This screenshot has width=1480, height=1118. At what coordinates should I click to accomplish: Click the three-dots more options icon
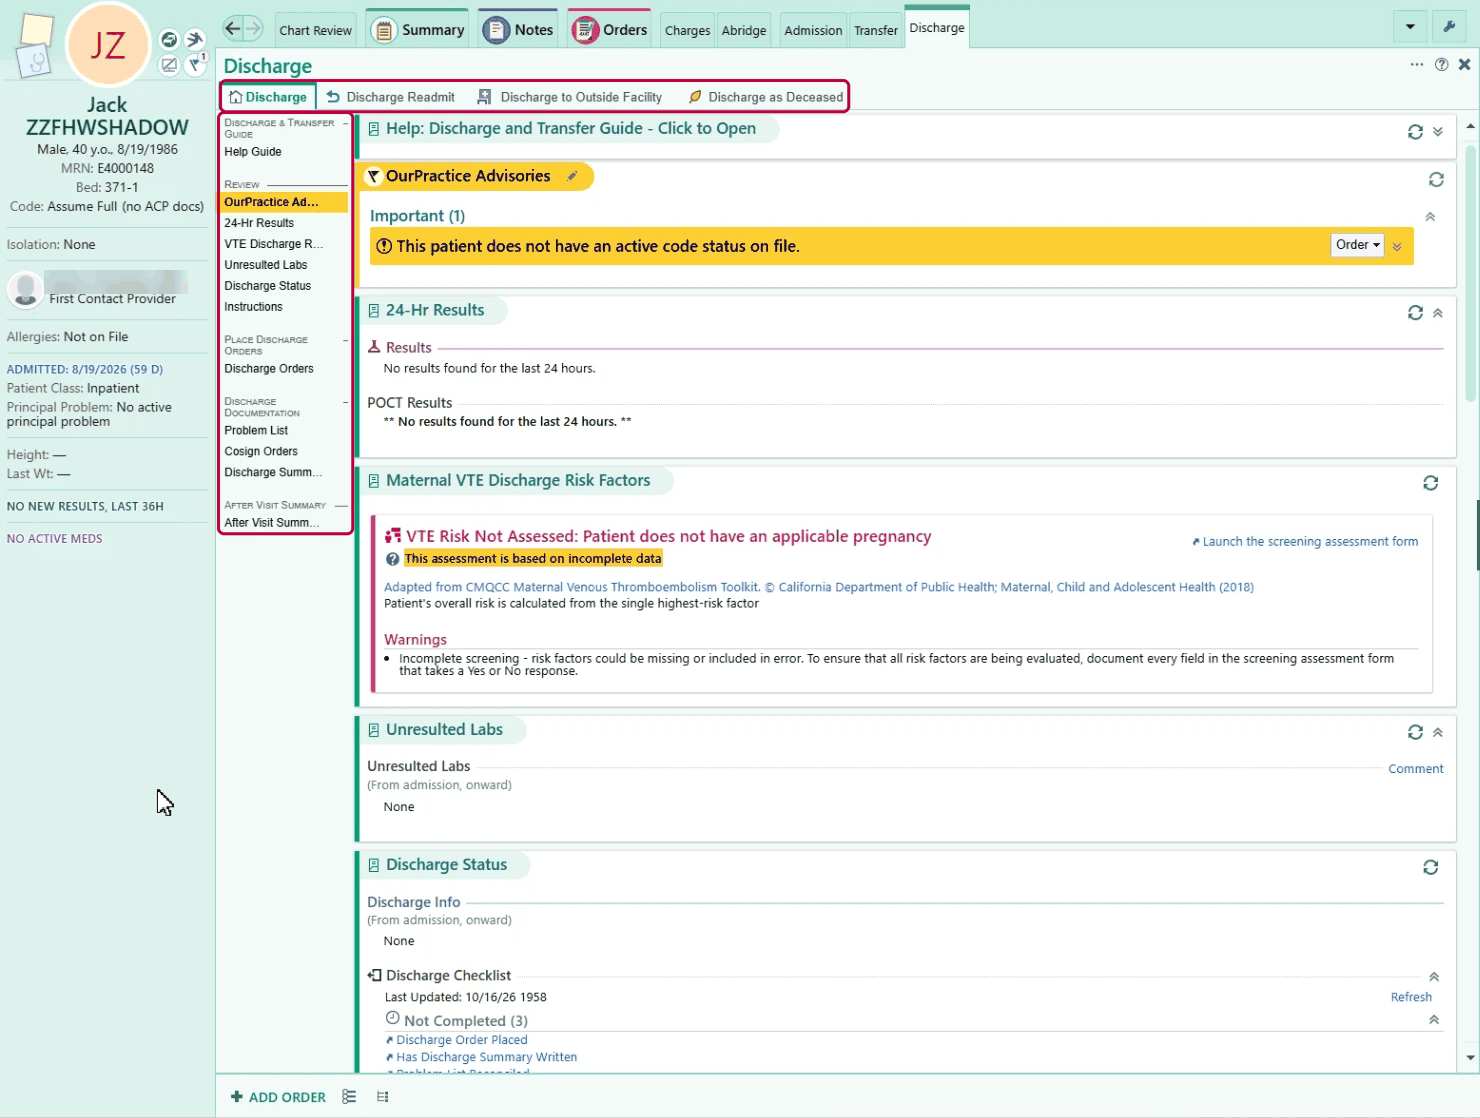pos(1417,65)
